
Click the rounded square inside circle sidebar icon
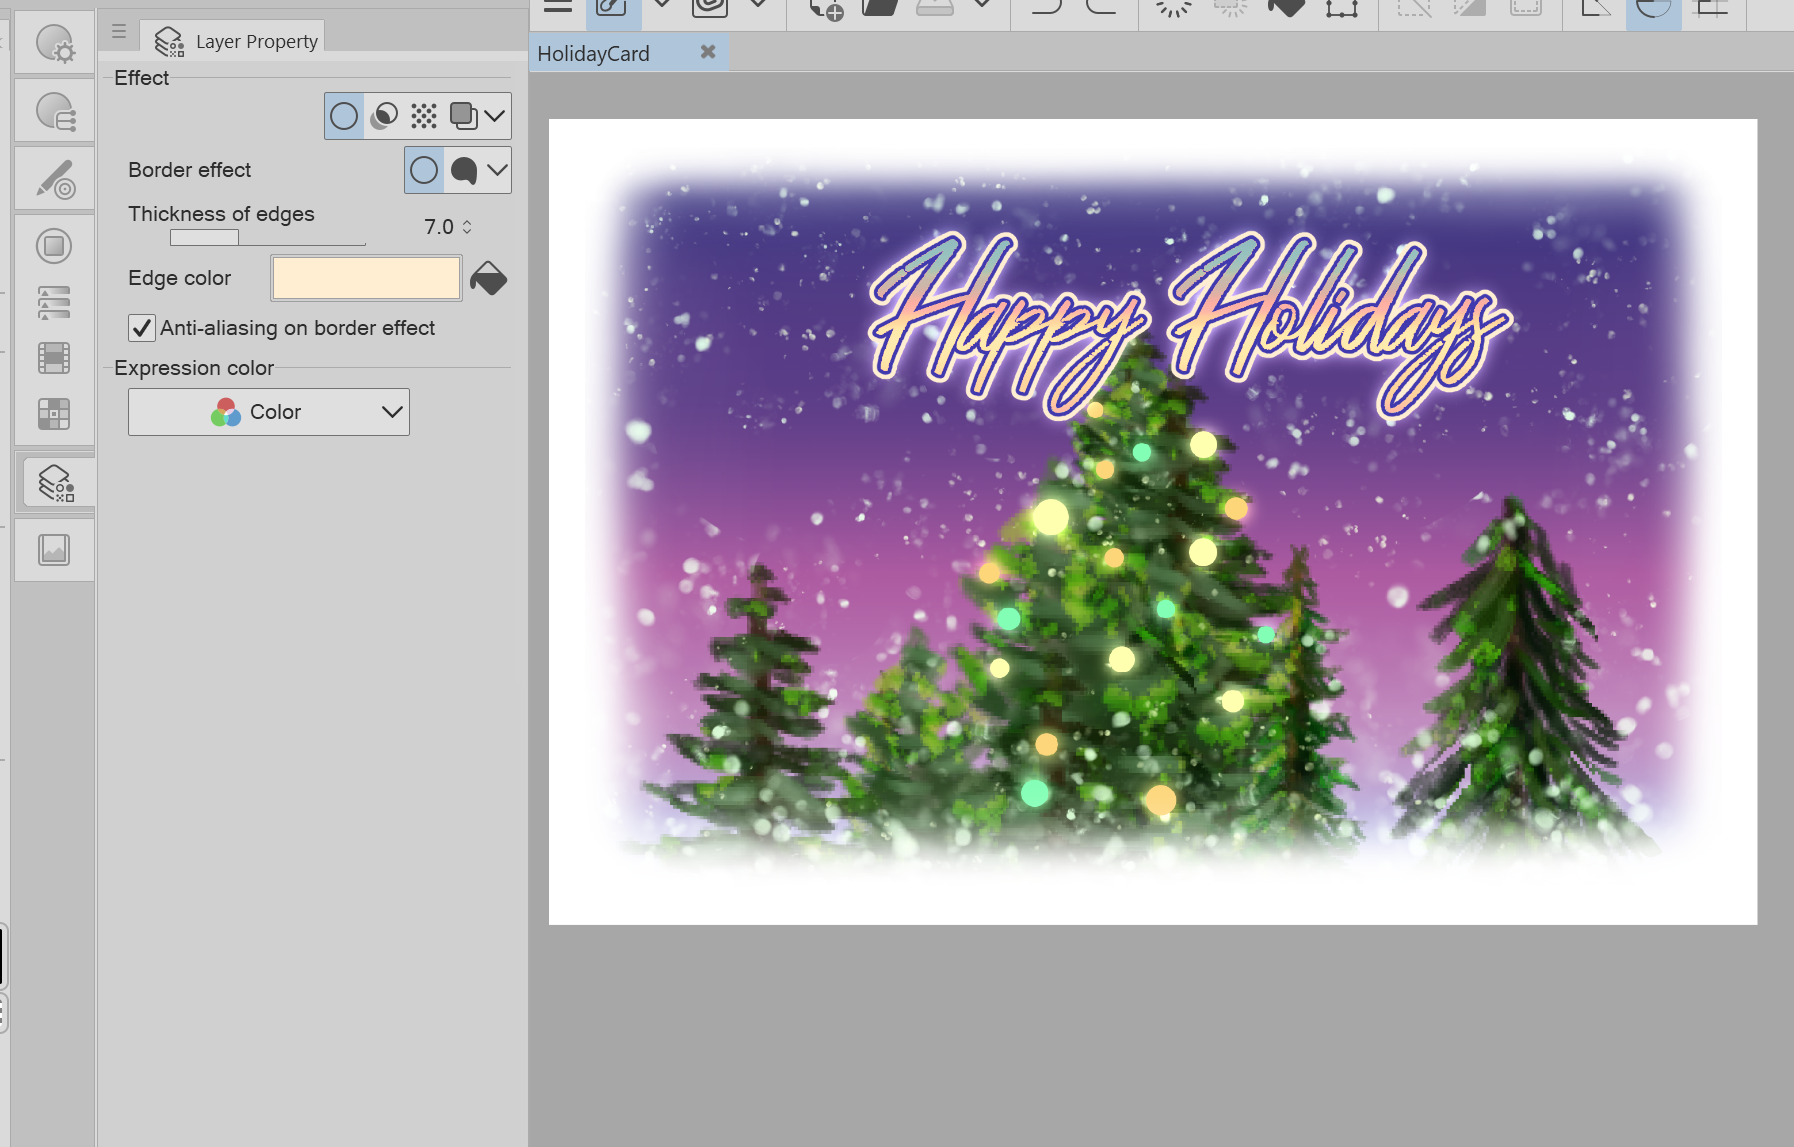(54, 246)
